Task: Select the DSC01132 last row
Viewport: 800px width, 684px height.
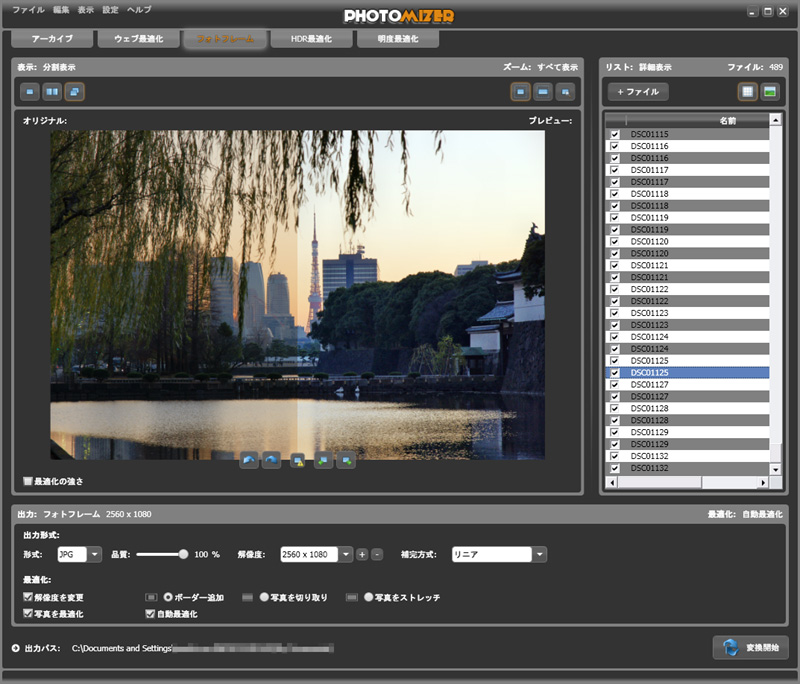Action: tap(687, 468)
